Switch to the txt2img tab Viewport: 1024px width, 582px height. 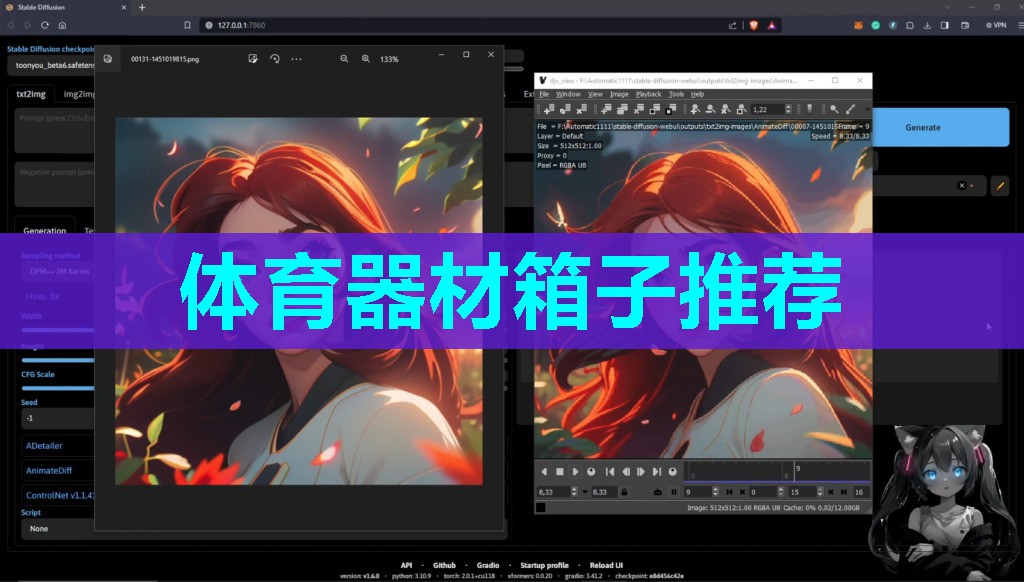[31, 94]
